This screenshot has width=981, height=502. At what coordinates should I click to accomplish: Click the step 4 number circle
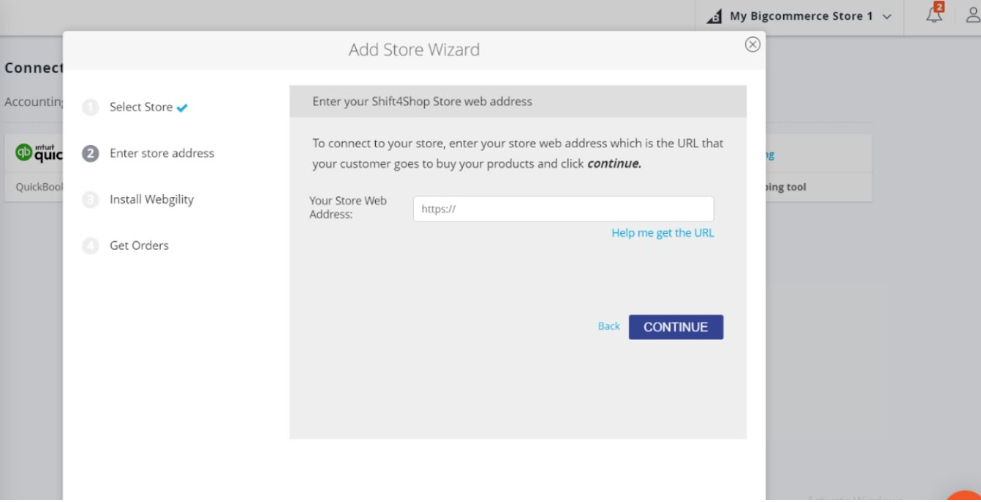tap(91, 246)
